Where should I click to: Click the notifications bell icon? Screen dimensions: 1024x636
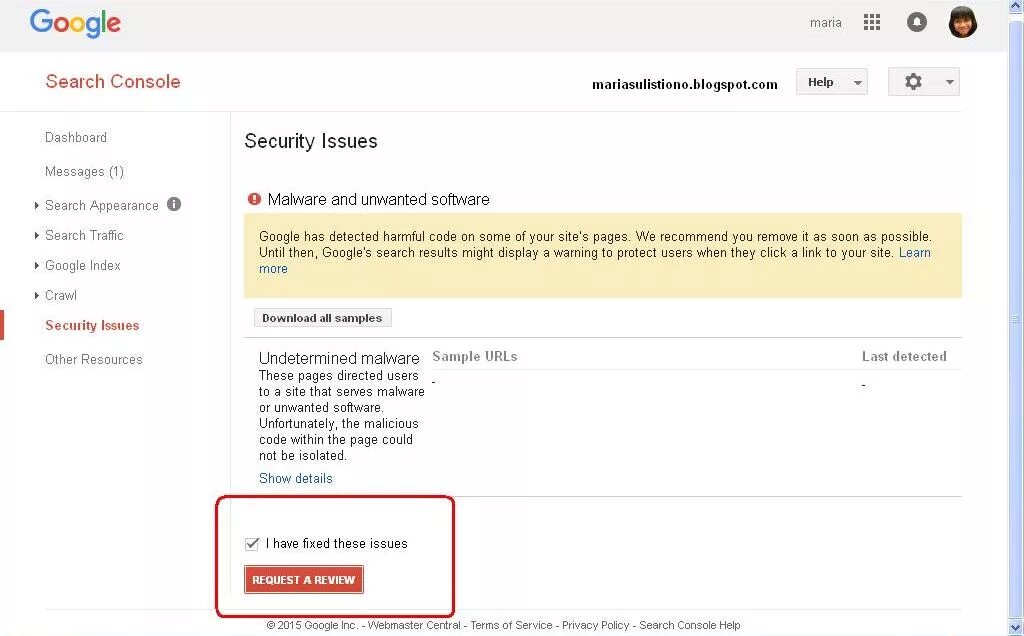pyautogui.click(x=916, y=22)
